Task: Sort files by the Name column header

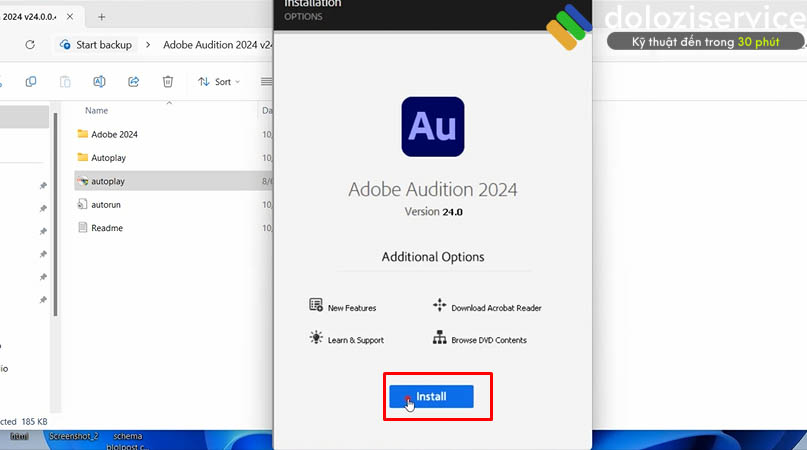Action: click(x=97, y=110)
